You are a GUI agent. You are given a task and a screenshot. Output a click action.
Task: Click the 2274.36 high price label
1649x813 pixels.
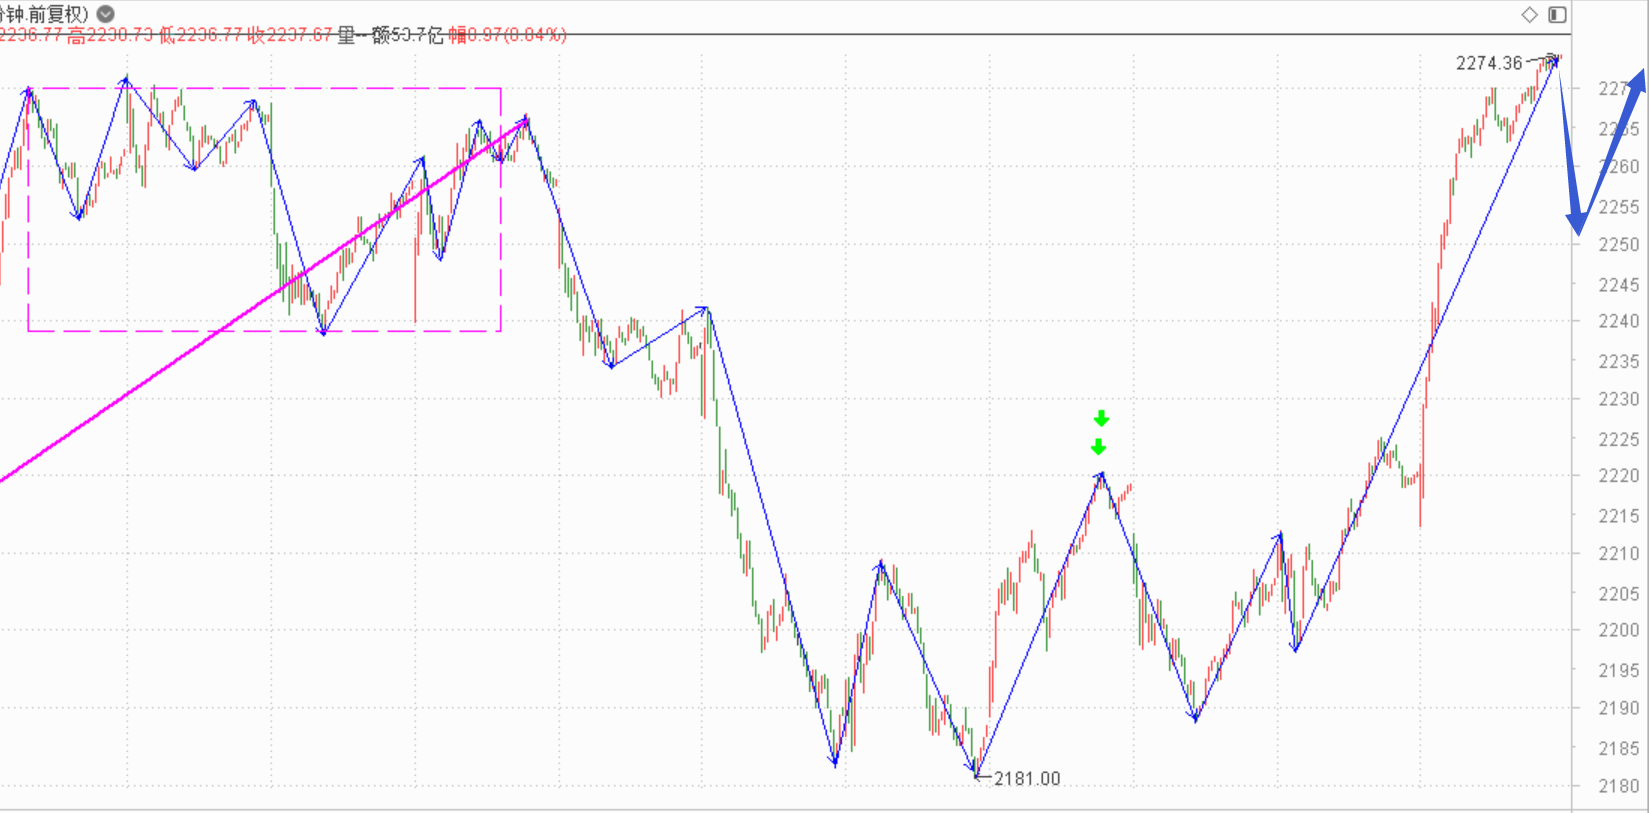pyautogui.click(x=1488, y=63)
